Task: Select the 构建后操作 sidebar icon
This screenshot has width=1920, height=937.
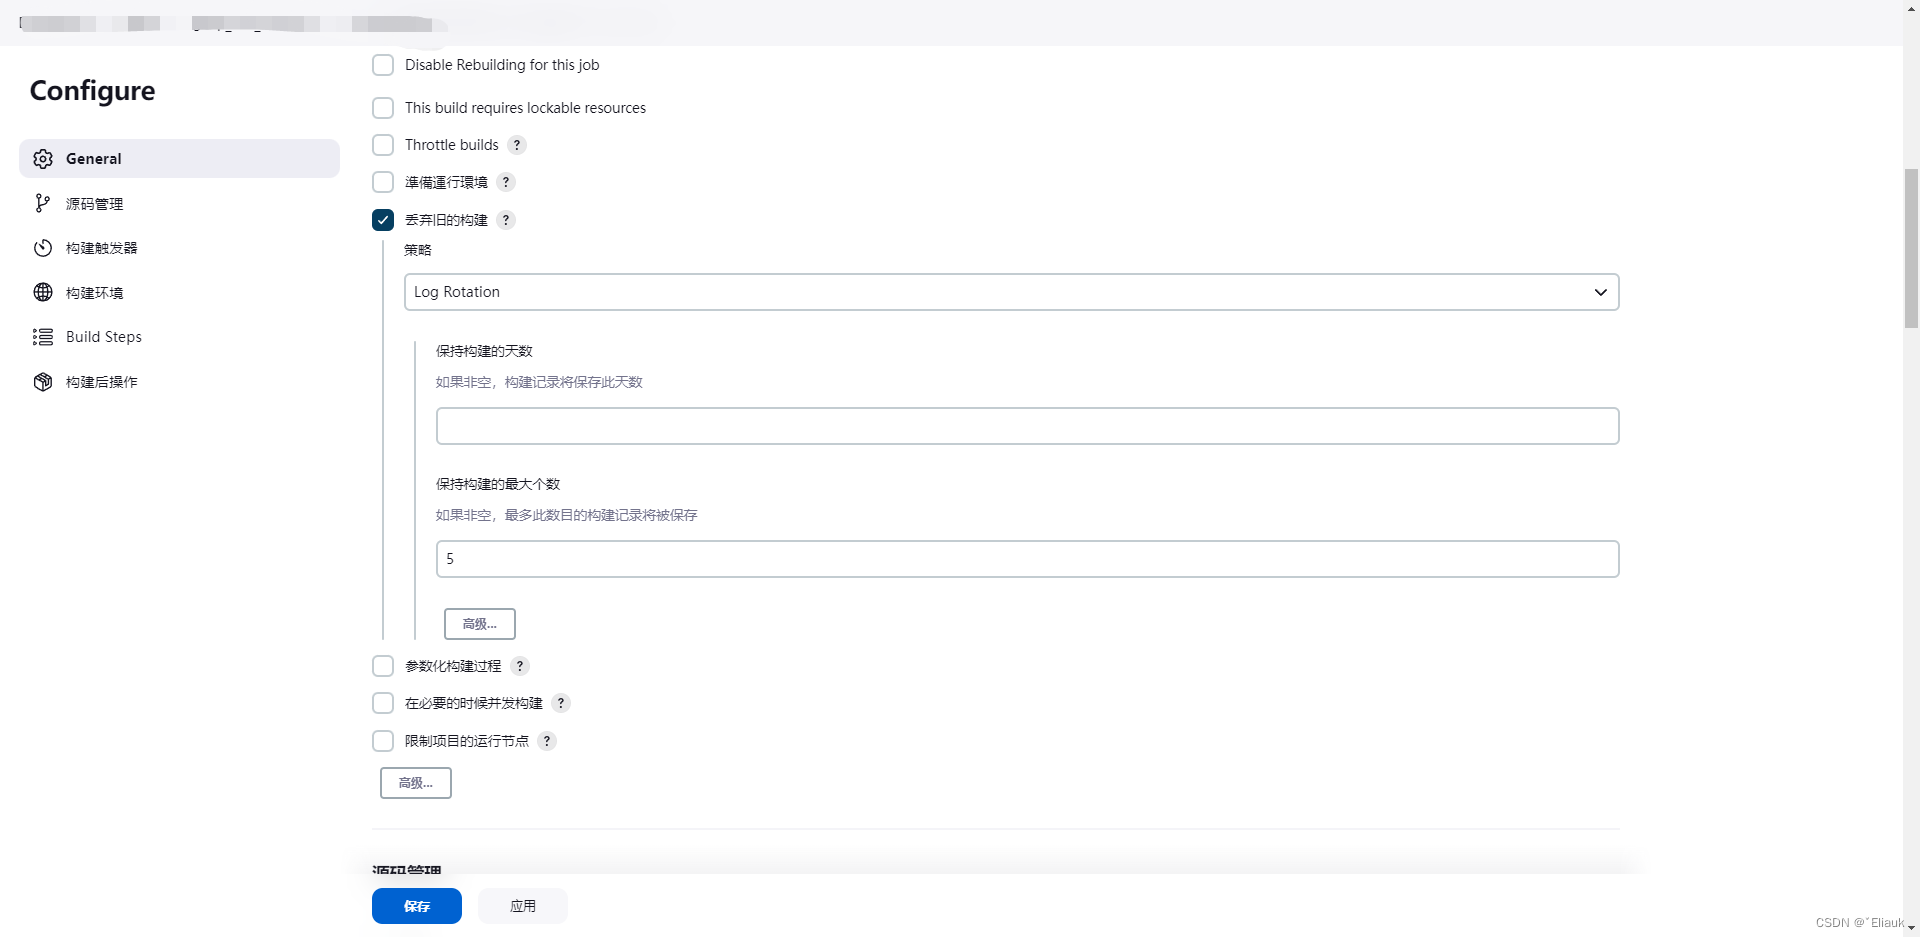Action: pos(43,381)
